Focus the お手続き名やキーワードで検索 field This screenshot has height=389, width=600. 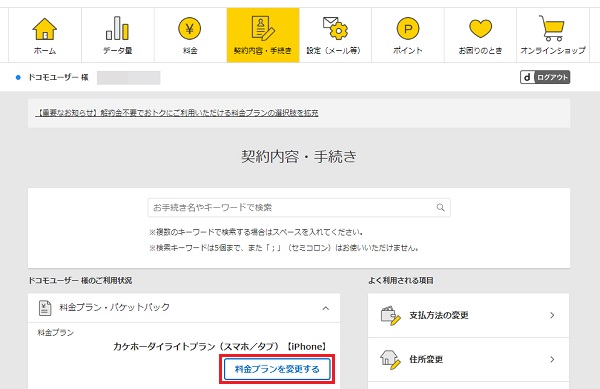click(299, 207)
